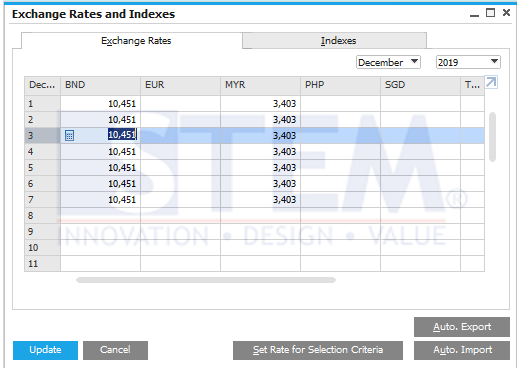Screen dimensions: 521x372
Task: Select row number 8 header
Action: coord(42,216)
